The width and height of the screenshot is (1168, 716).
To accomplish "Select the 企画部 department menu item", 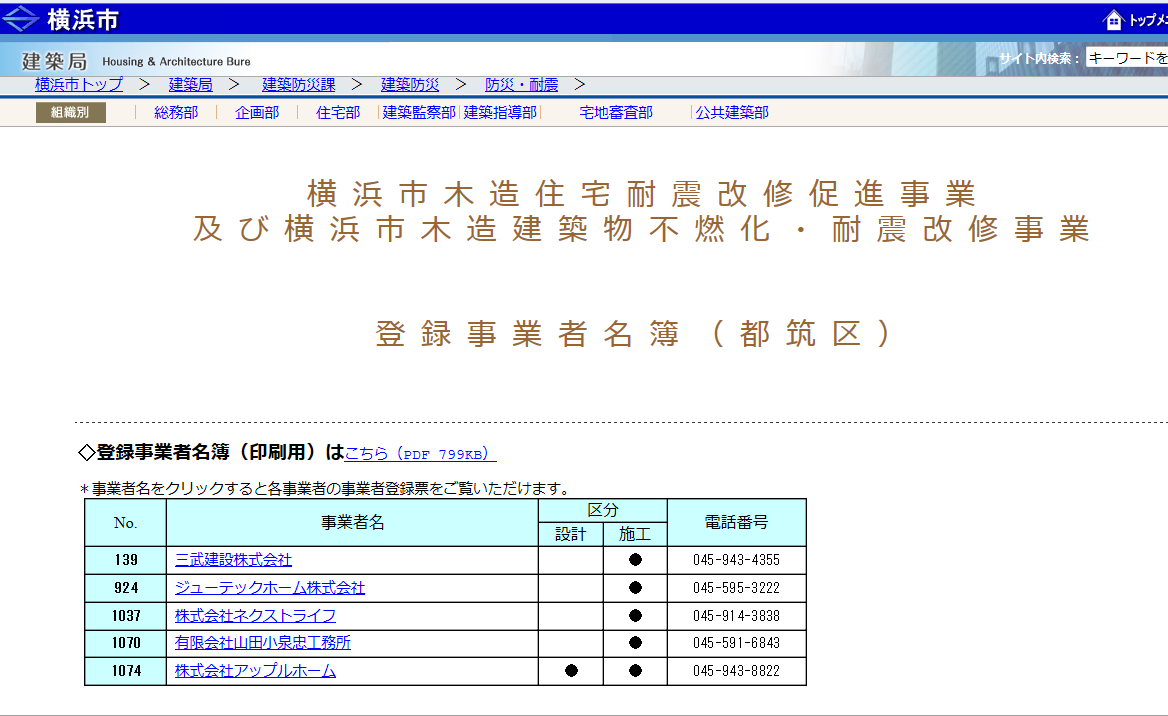I will pyautogui.click(x=257, y=113).
